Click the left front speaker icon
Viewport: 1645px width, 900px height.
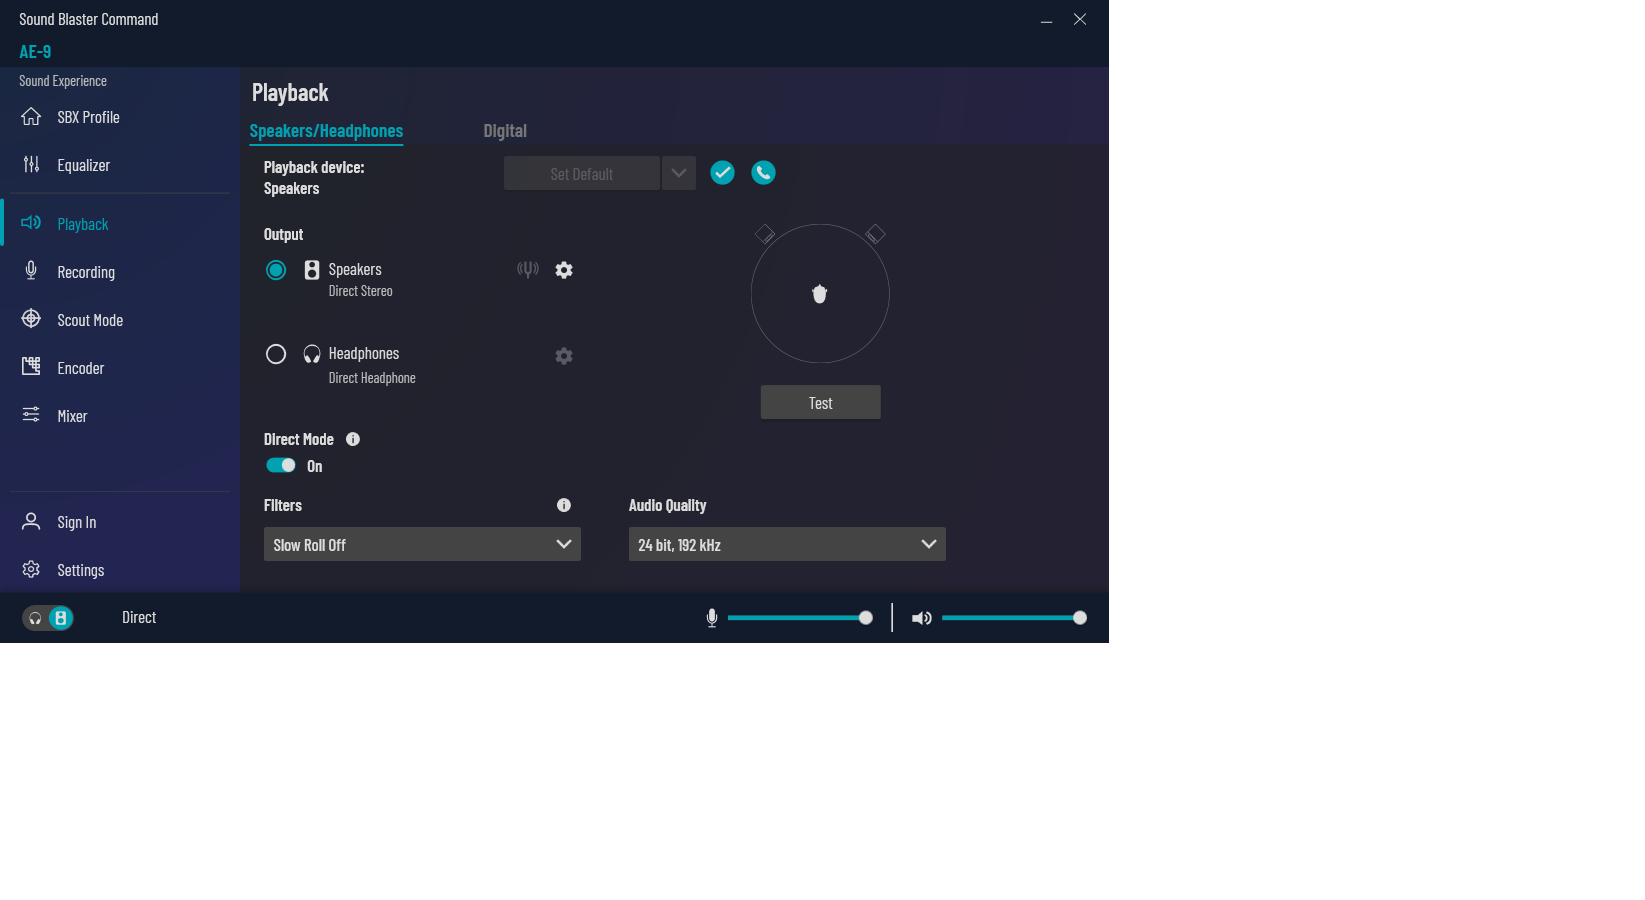765,234
